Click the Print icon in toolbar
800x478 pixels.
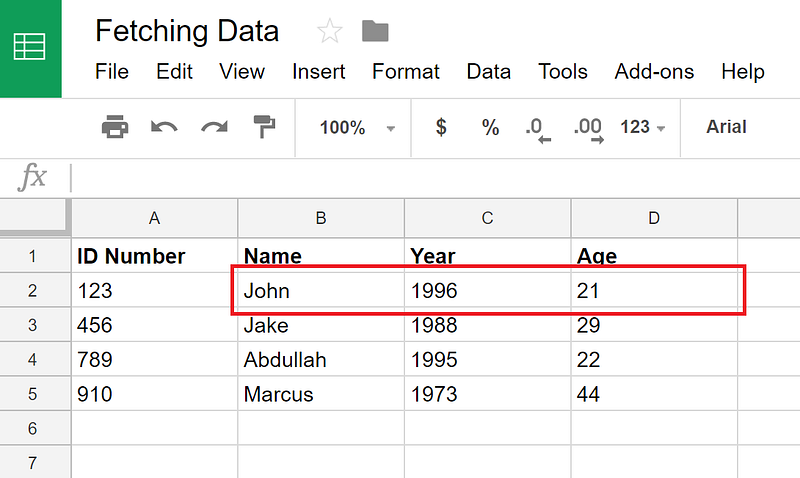click(115, 127)
